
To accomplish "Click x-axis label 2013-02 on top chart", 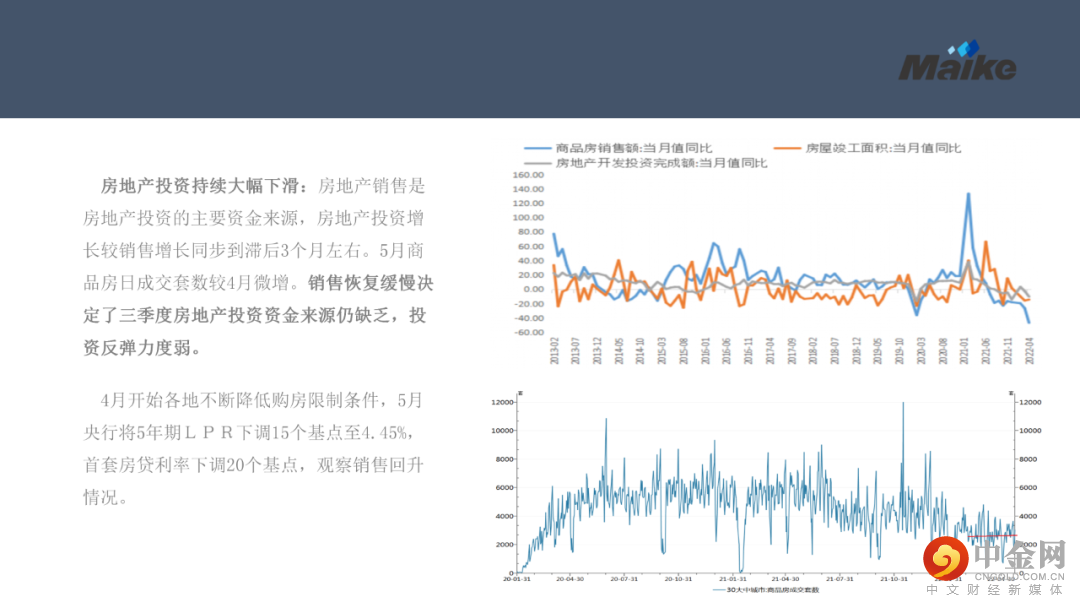I will (554, 350).
